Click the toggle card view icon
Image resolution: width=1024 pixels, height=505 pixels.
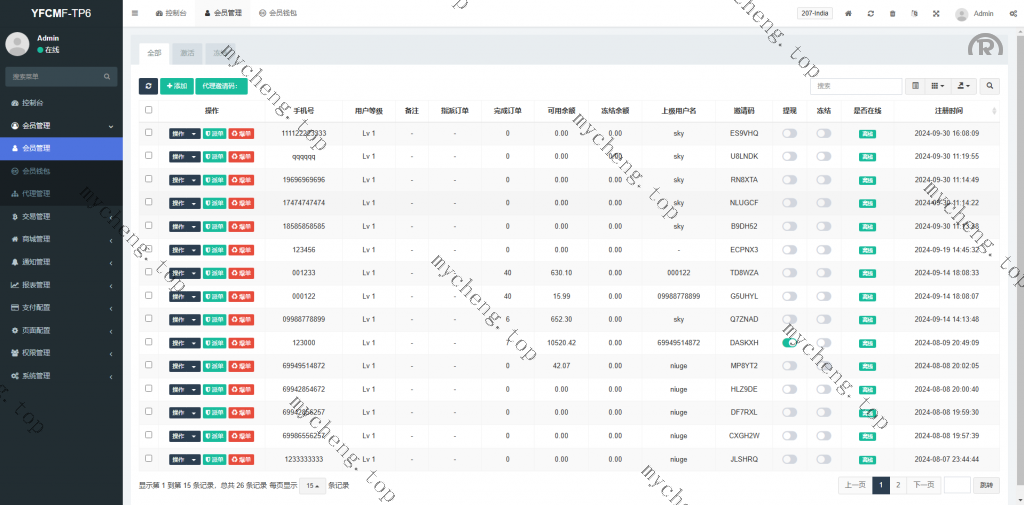[914, 87]
